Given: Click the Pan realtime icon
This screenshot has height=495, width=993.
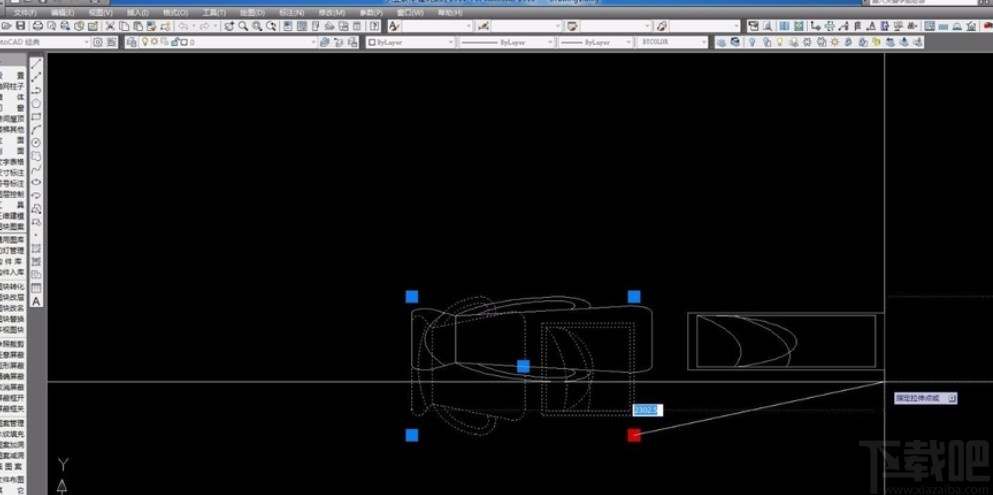Looking at the screenshot, I should 229,26.
